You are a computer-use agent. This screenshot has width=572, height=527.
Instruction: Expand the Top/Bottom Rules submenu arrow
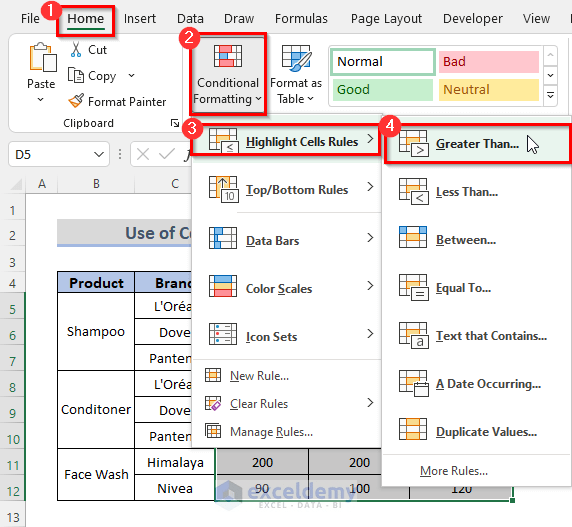[370, 187]
